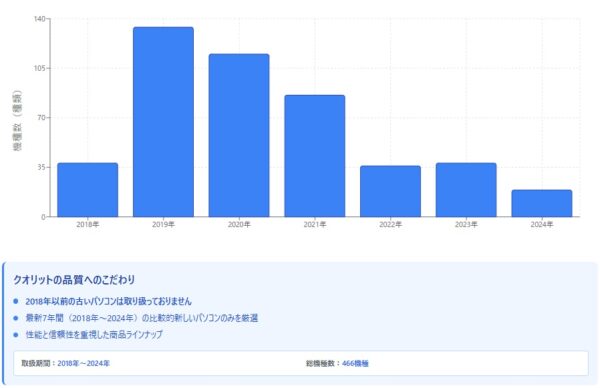Image resolution: width=600 pixels, height=388 pixels.
Task: Select the 2021年 bar
Action: pyautogui.click(x=315, y=156)
